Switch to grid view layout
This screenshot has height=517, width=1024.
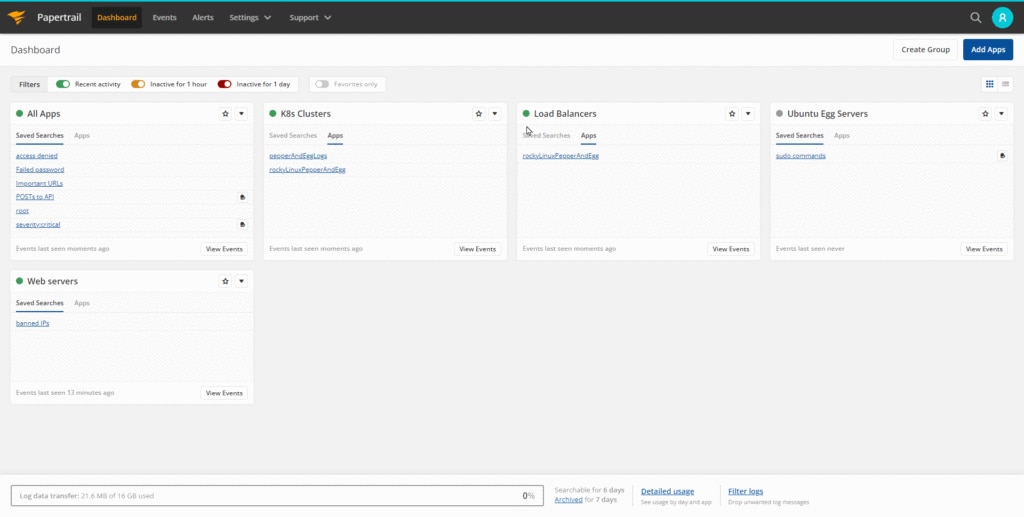[x=989, y=84]
